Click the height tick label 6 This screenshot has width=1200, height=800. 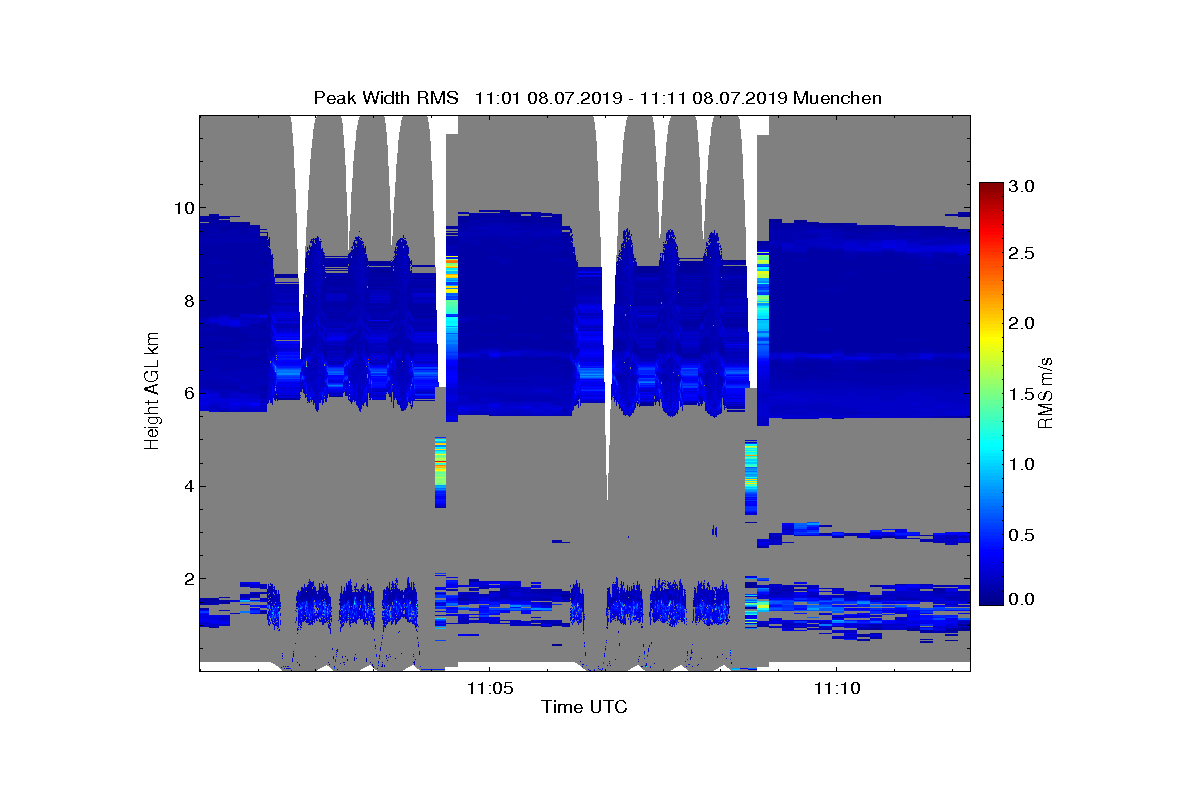(x=187, y=394)
